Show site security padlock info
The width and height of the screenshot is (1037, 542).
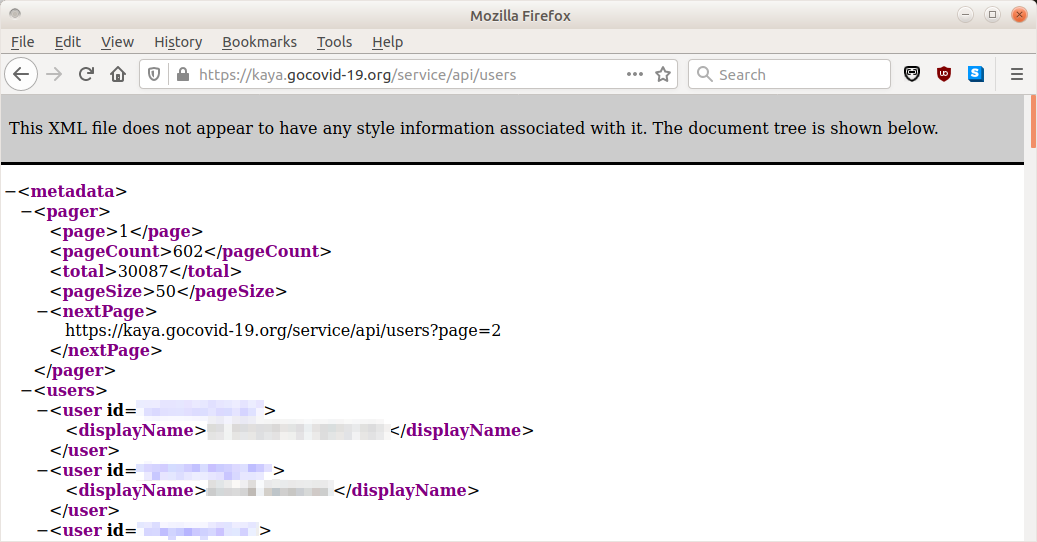pos(182,74)
